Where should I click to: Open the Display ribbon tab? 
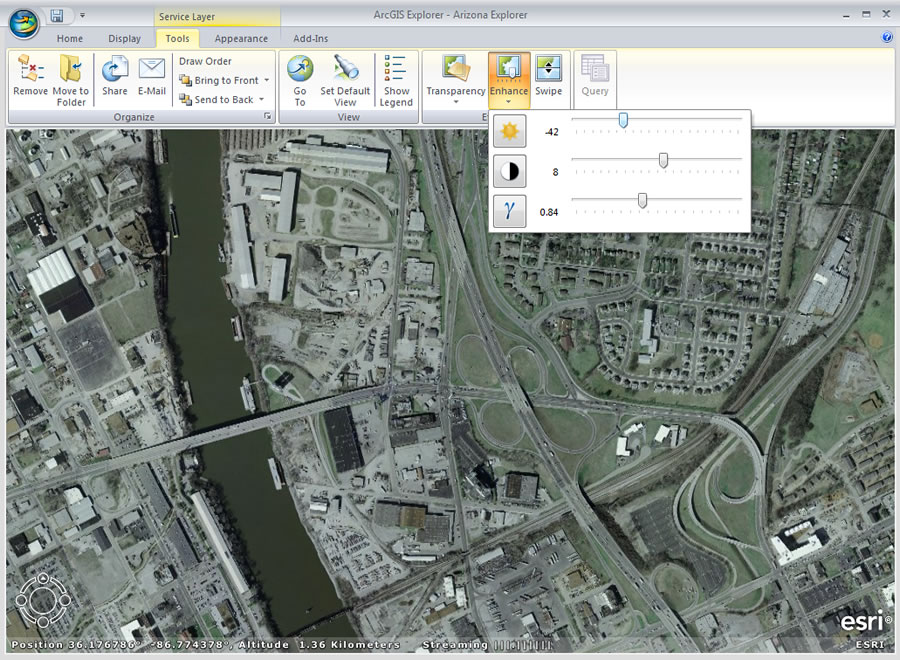(125, 39)
